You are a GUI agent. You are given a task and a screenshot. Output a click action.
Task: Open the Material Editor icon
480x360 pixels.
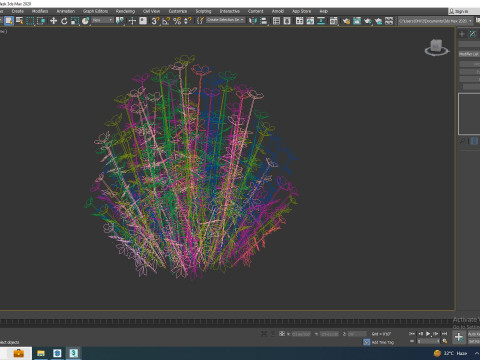(x=333, y=21)
